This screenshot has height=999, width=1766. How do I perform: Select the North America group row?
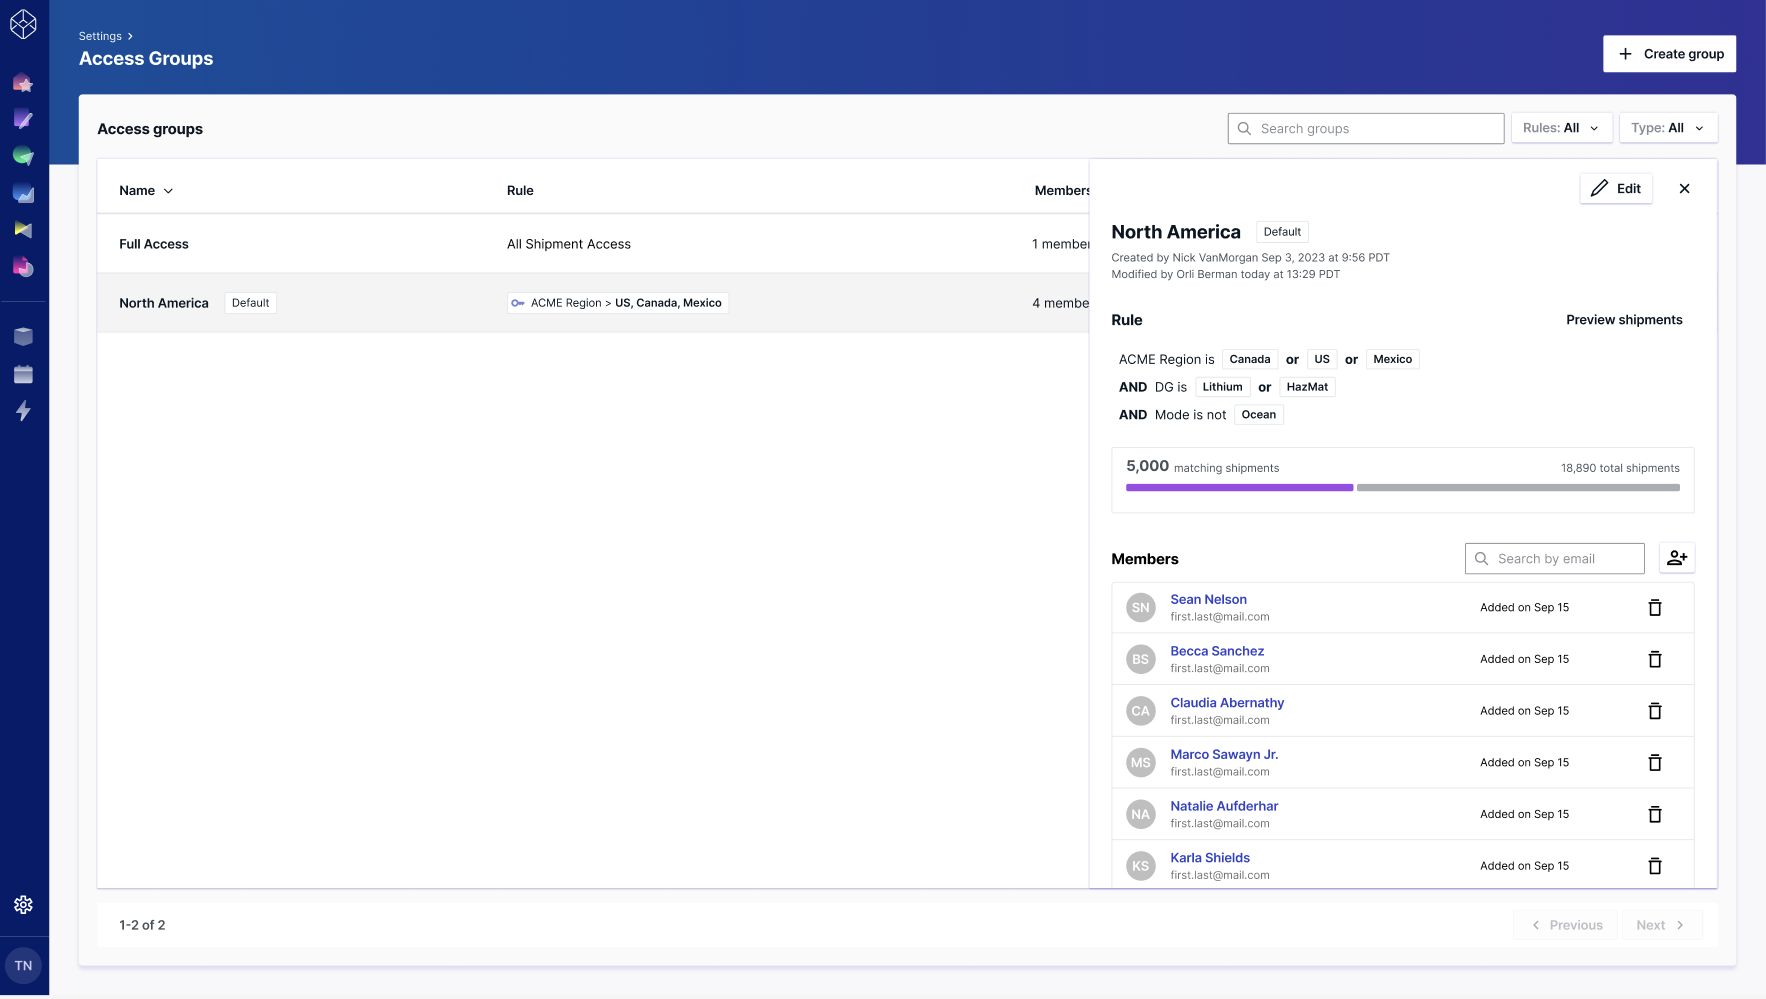[593, 303]
